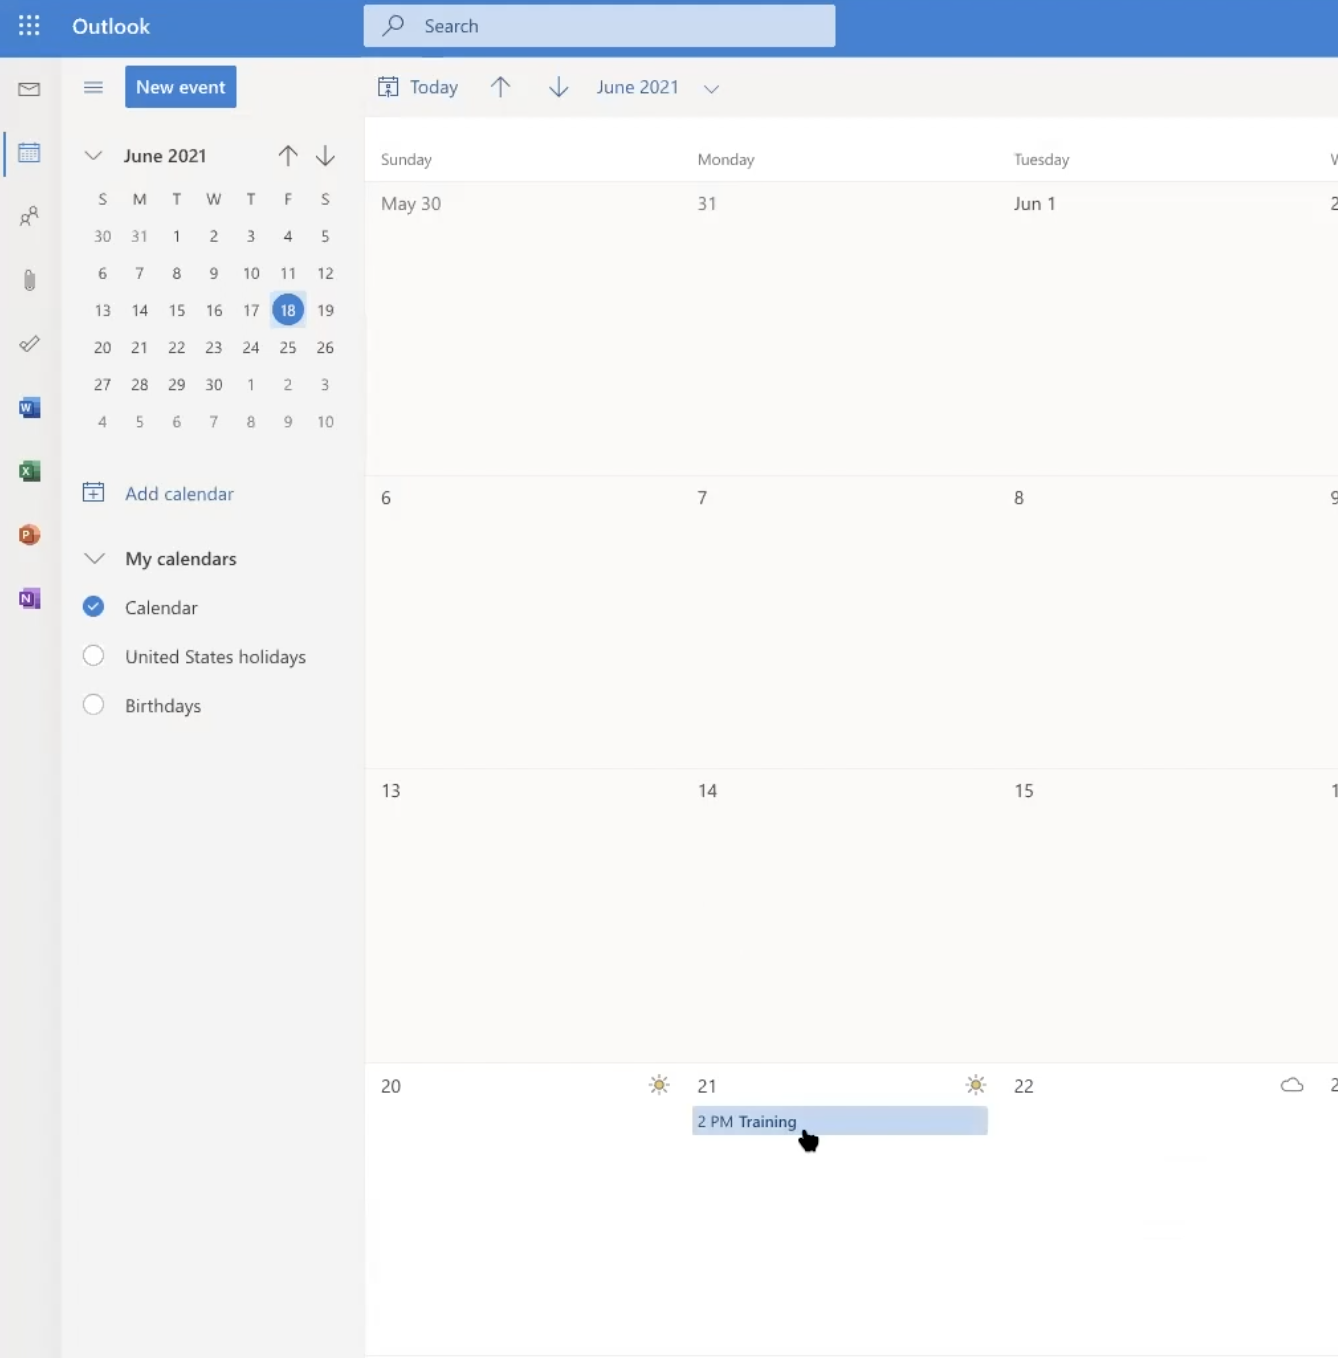Open People contacts icon in sidebar
This screenshot has width=1338, height=1358.
(29, 216)
